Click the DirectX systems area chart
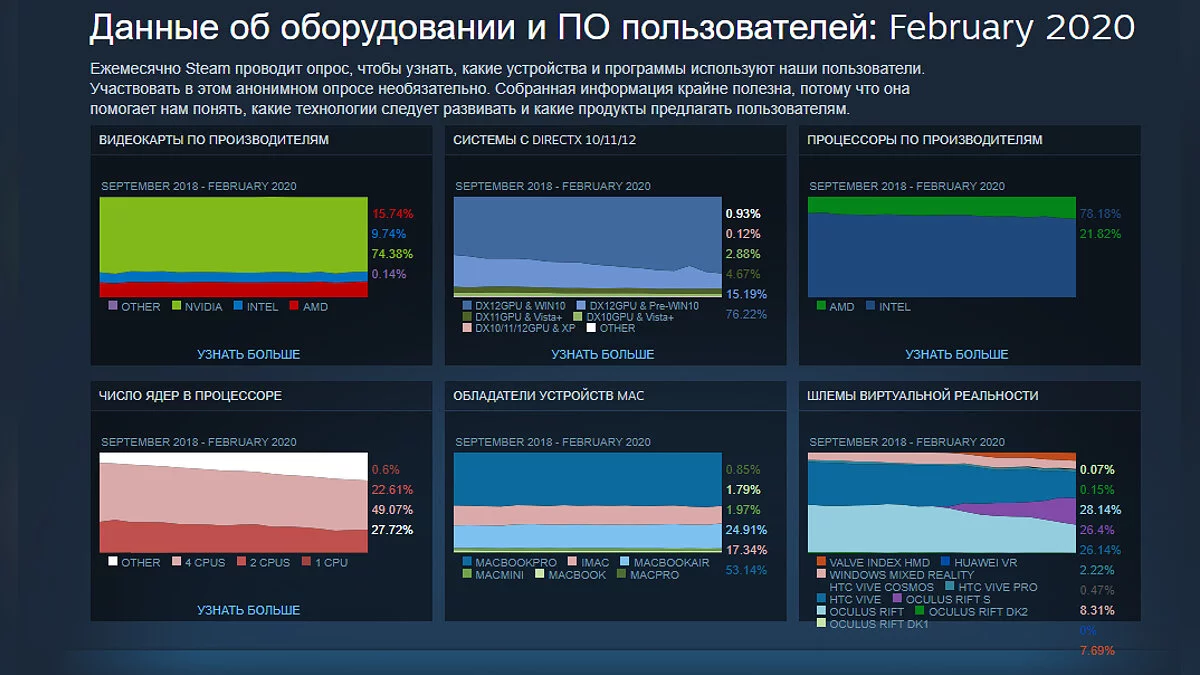Screen dimensions: 1200x675 [588, 247]
